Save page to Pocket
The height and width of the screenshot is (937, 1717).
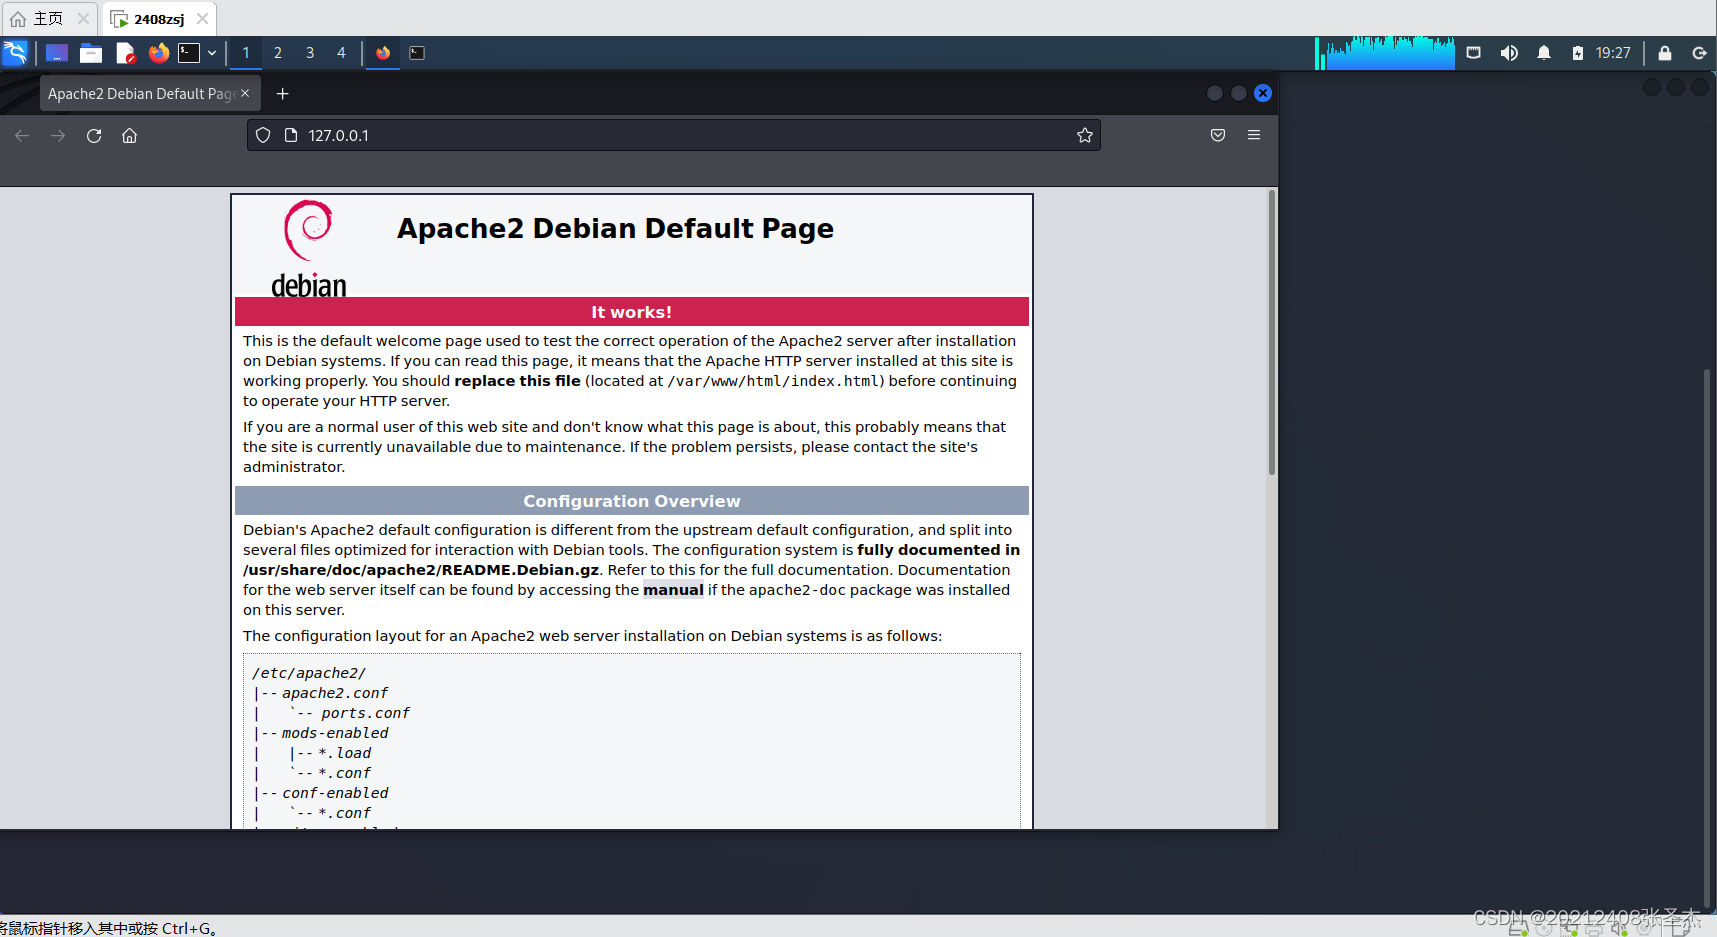(x=1218, y=135)
